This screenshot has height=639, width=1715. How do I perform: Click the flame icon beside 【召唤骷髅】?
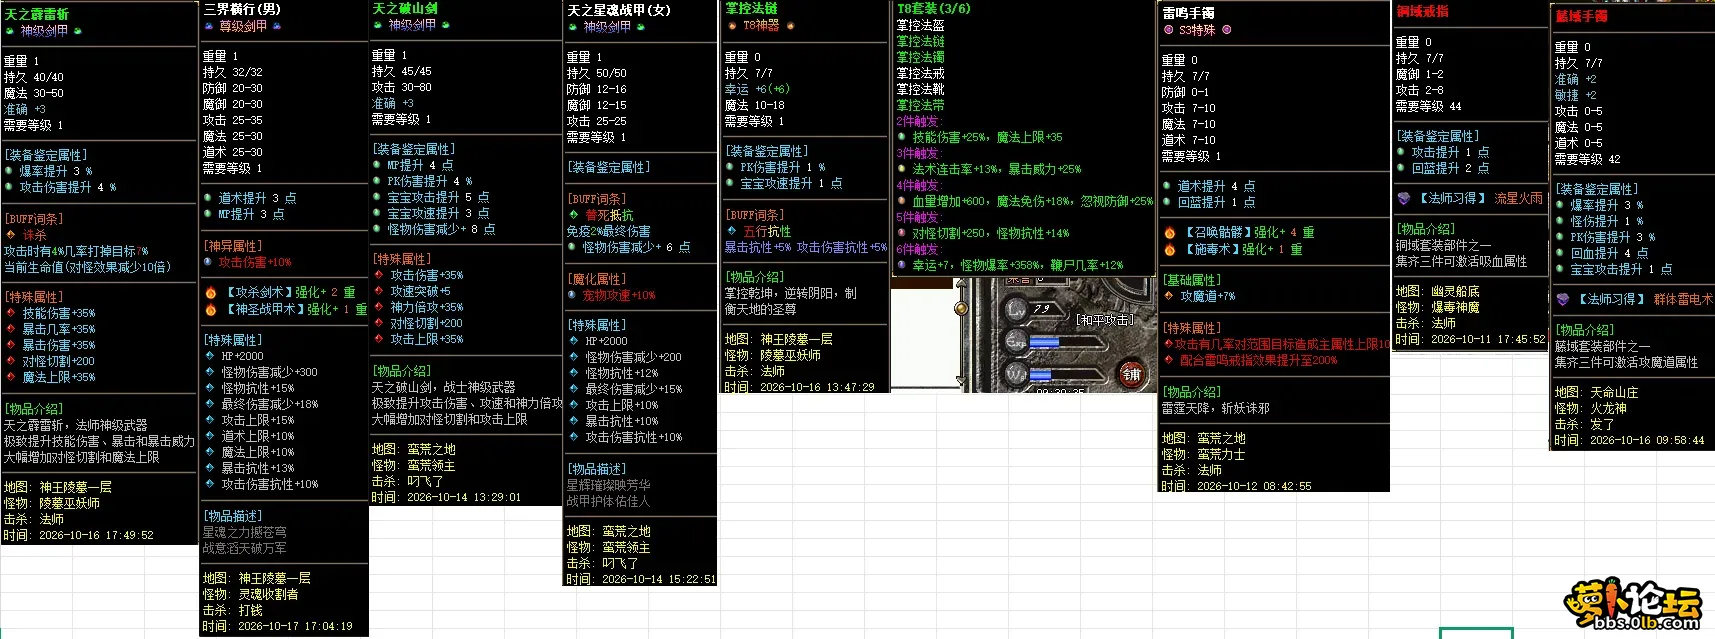[1169, 233]
